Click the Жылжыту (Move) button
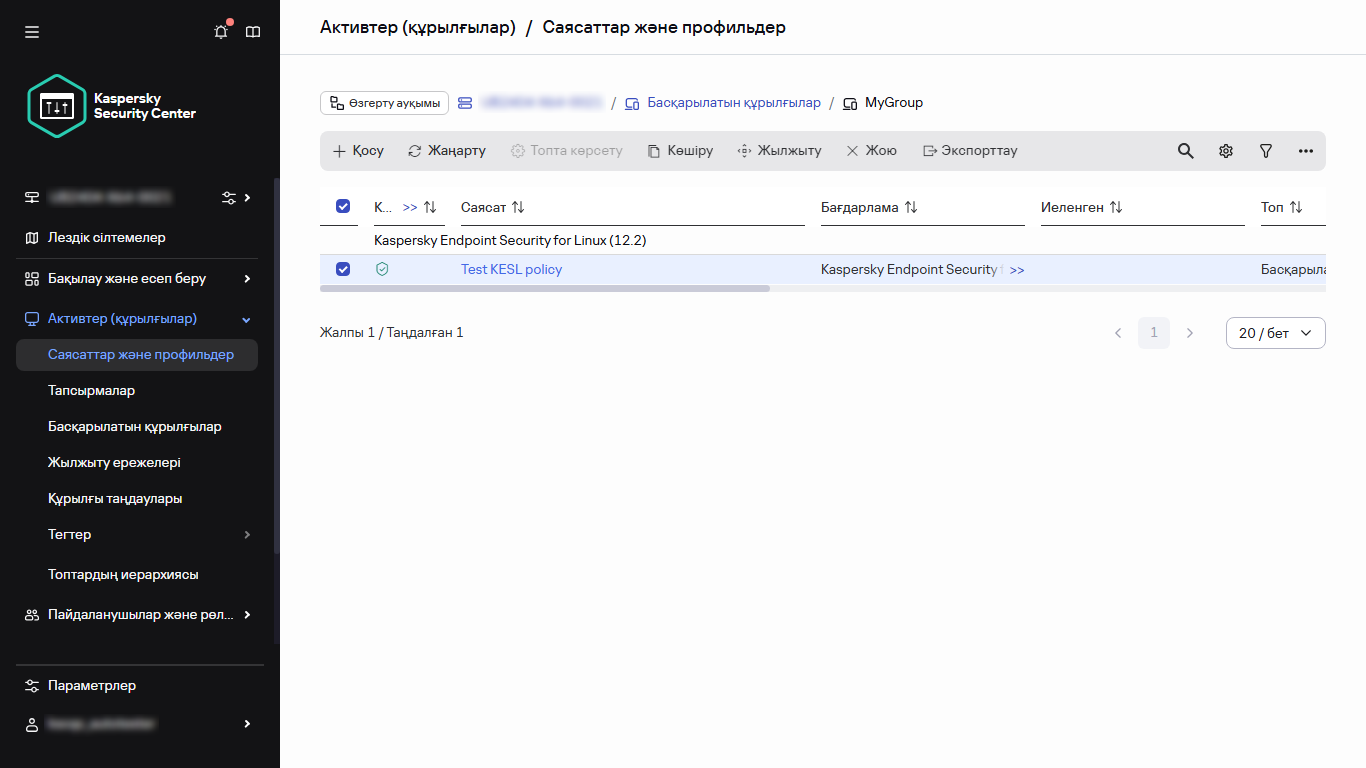The width and height of the screenshot is (1366, 768). click(779, 151)
